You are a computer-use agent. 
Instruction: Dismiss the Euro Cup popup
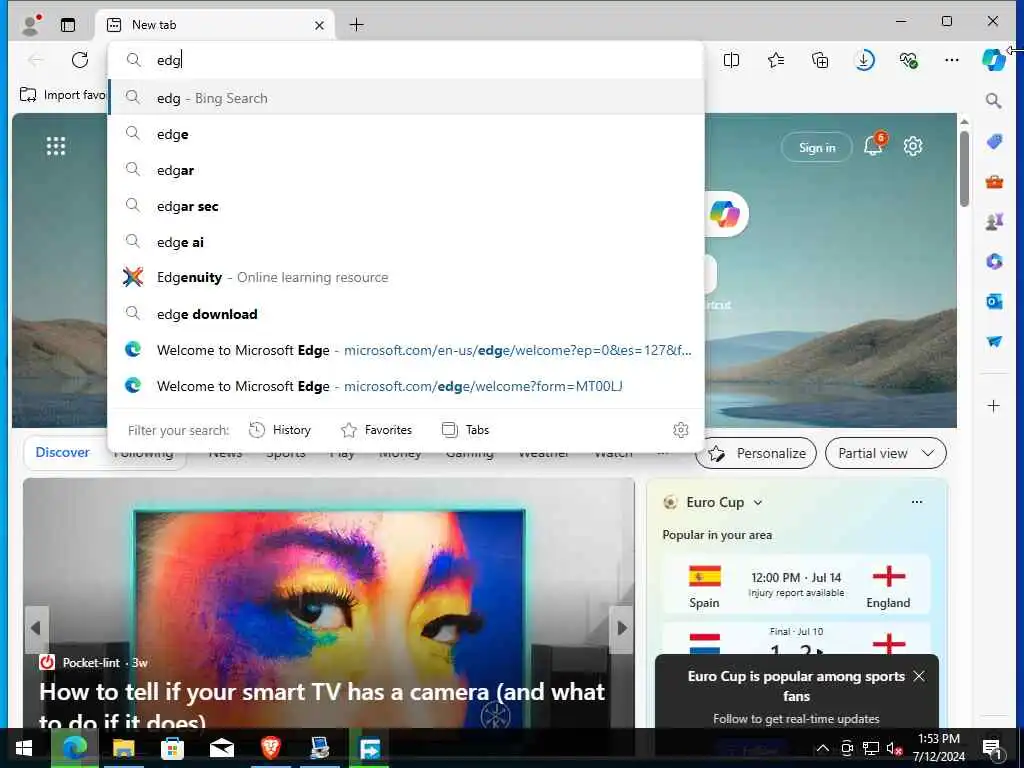pyautogui.click(x=919, y=676)
